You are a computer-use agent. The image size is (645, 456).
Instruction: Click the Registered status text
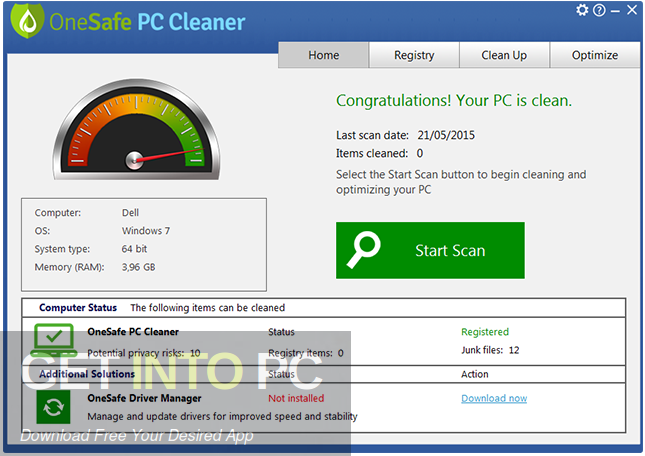[485, 332]
